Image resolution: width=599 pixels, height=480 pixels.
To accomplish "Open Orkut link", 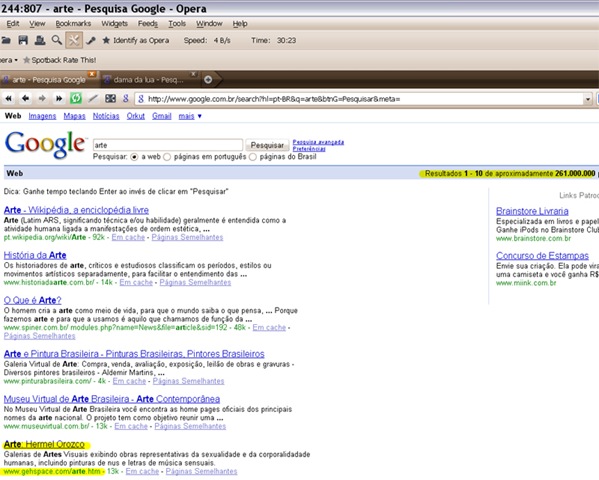I will pos(136,116).
